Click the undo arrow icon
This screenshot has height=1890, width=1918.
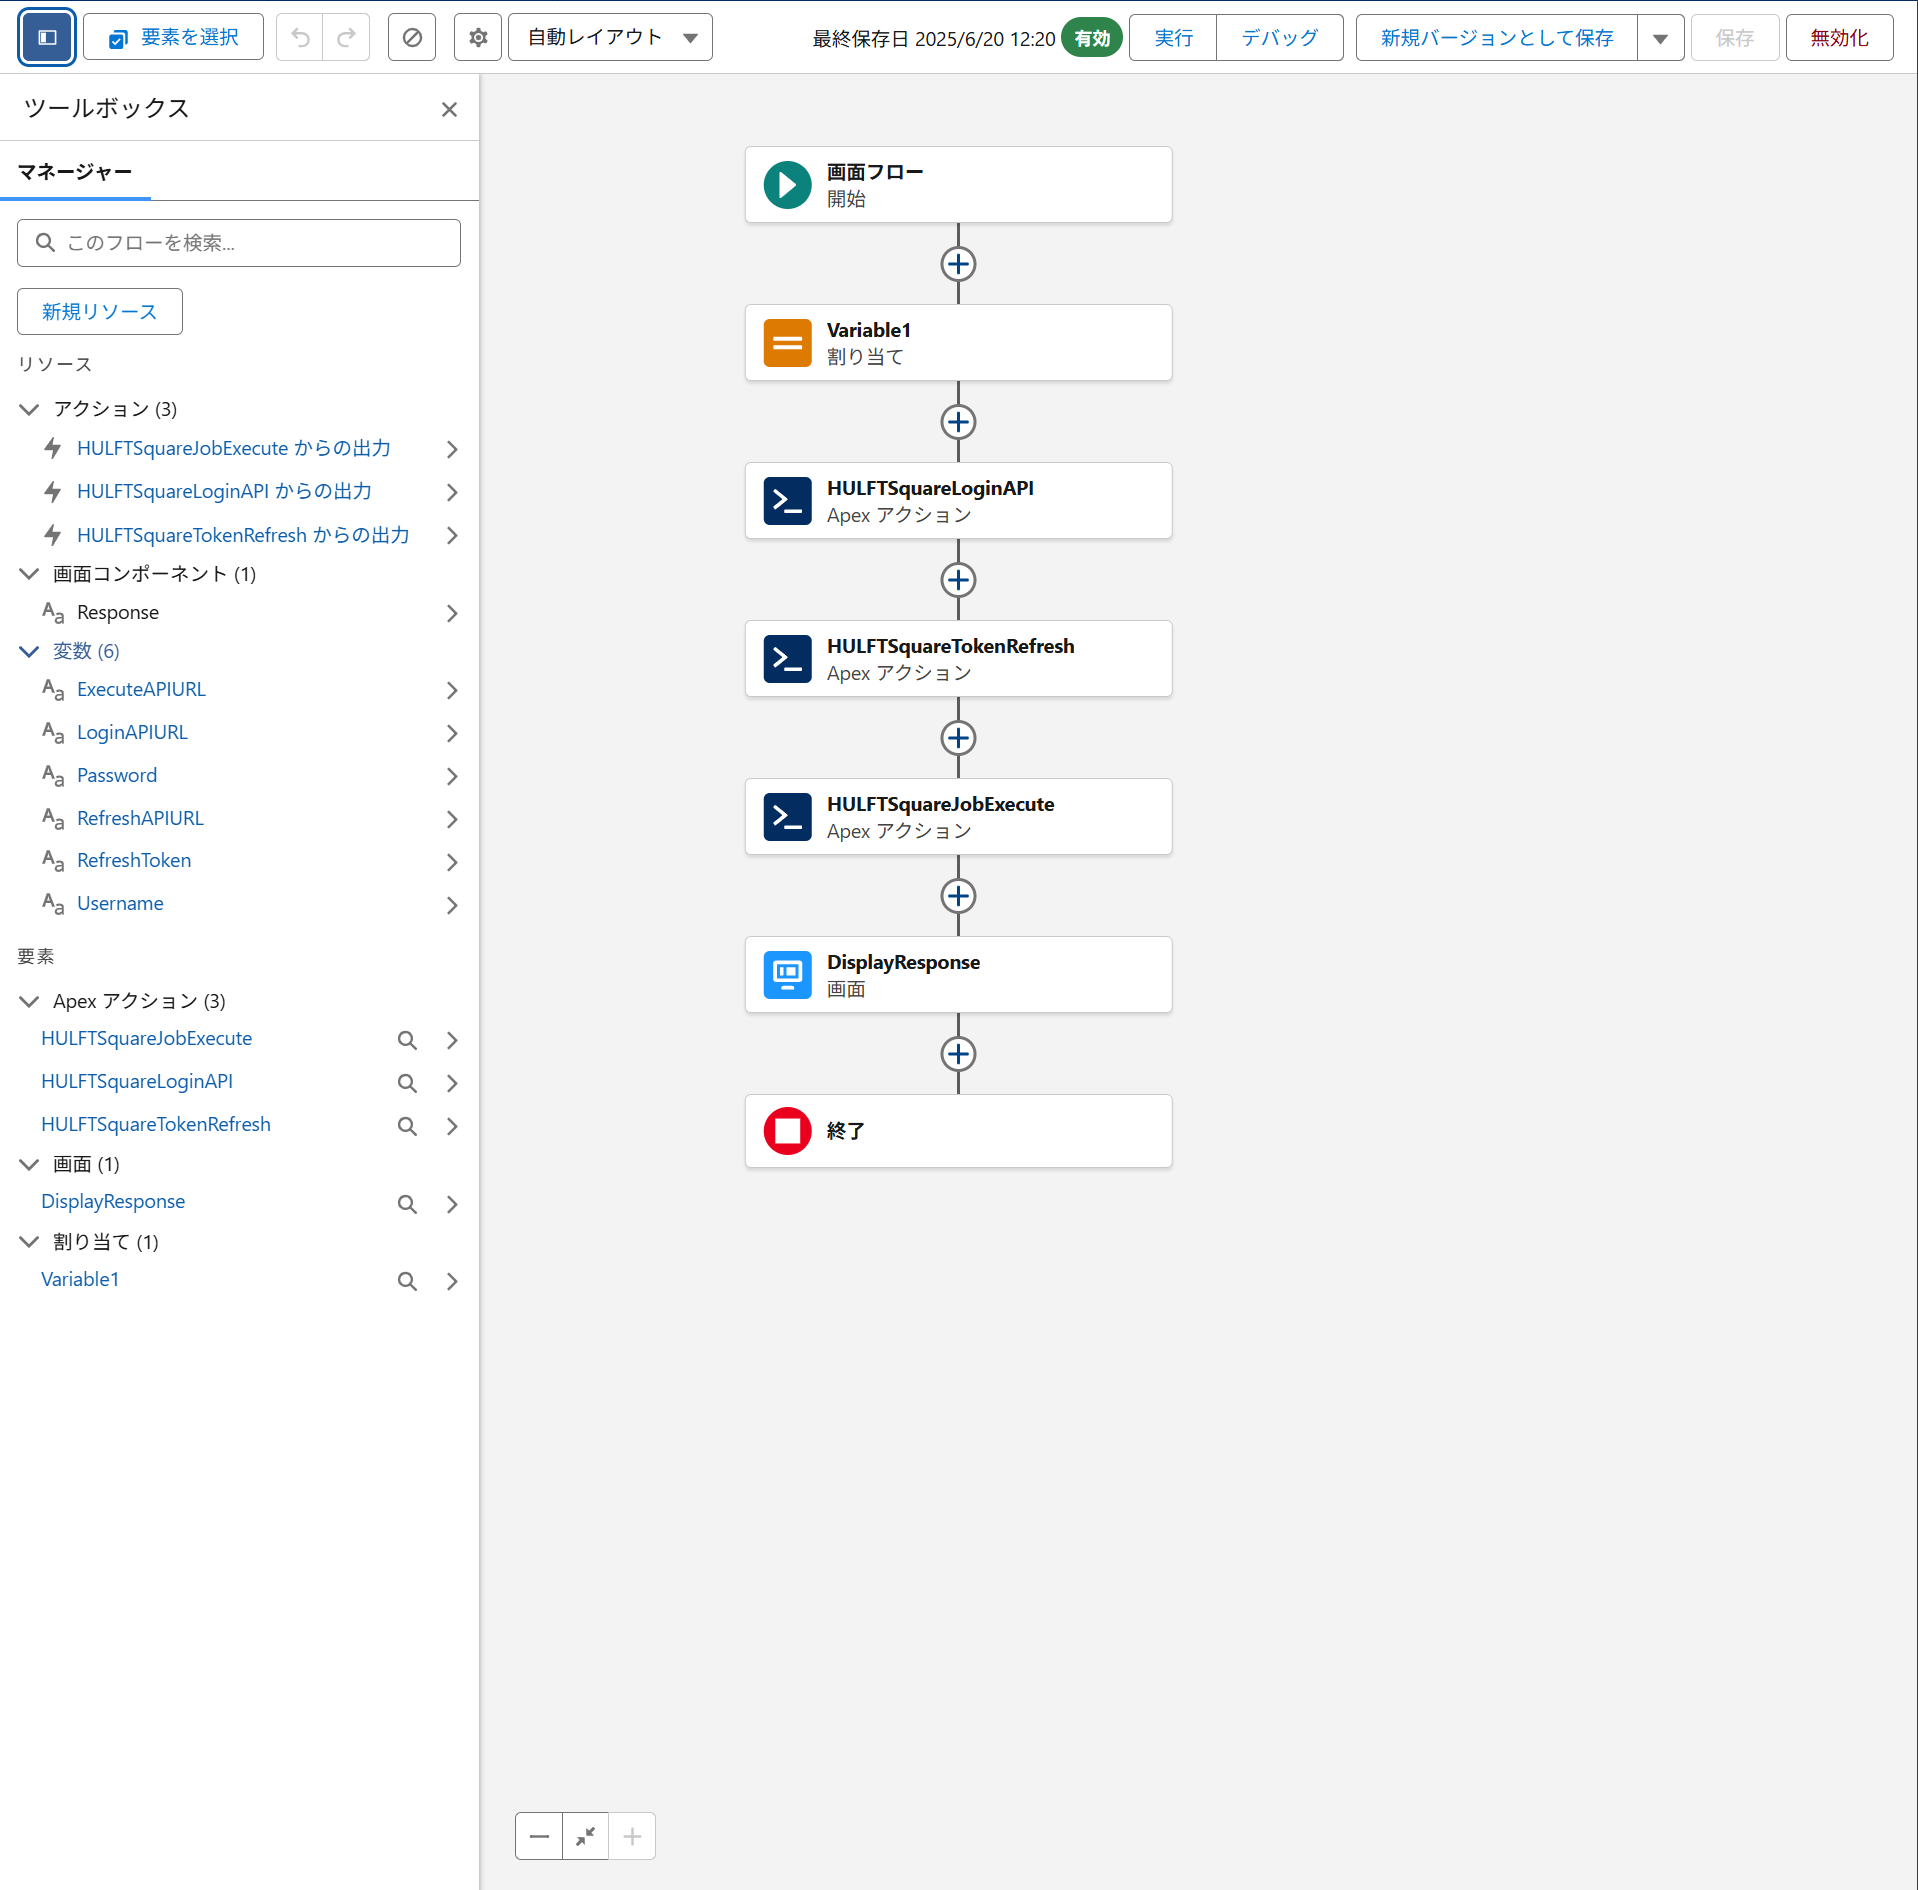tap(300, 38)
